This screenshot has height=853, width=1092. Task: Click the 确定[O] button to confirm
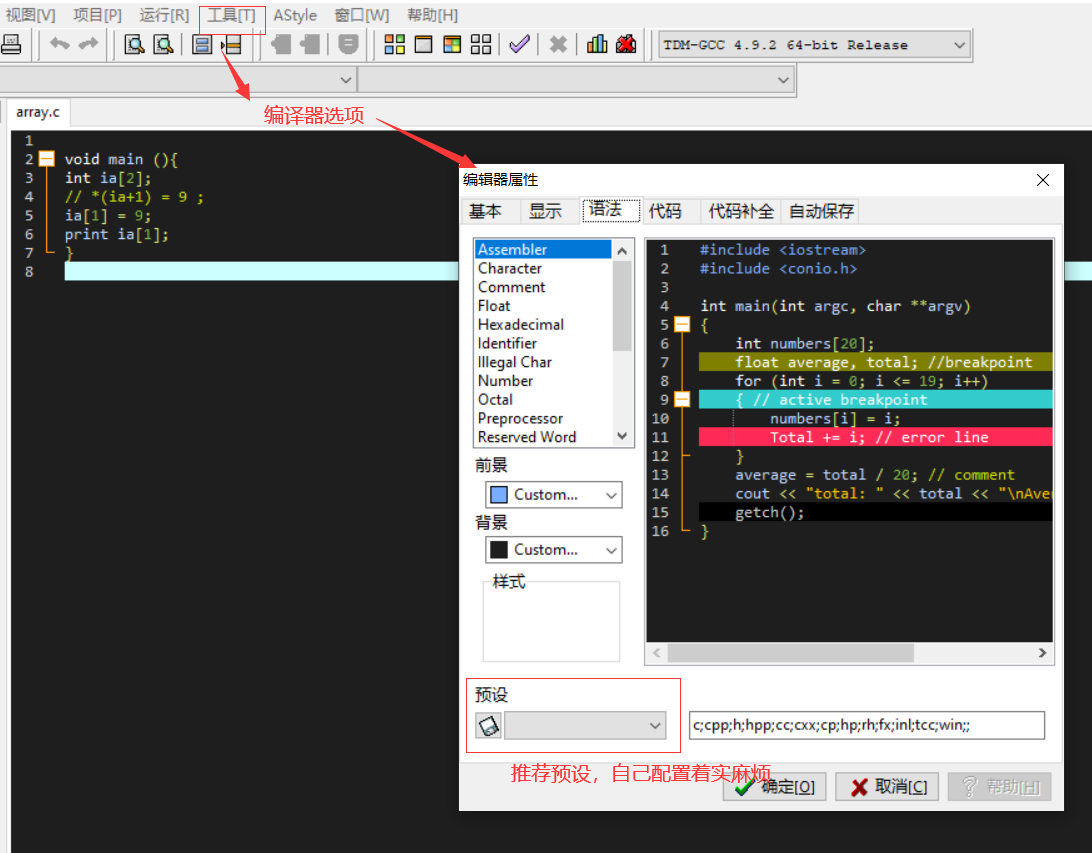click(774, 786)
